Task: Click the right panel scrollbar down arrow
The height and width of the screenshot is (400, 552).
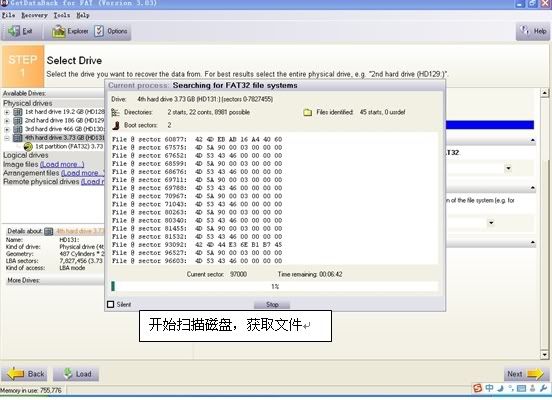Action: pos(544,355)
